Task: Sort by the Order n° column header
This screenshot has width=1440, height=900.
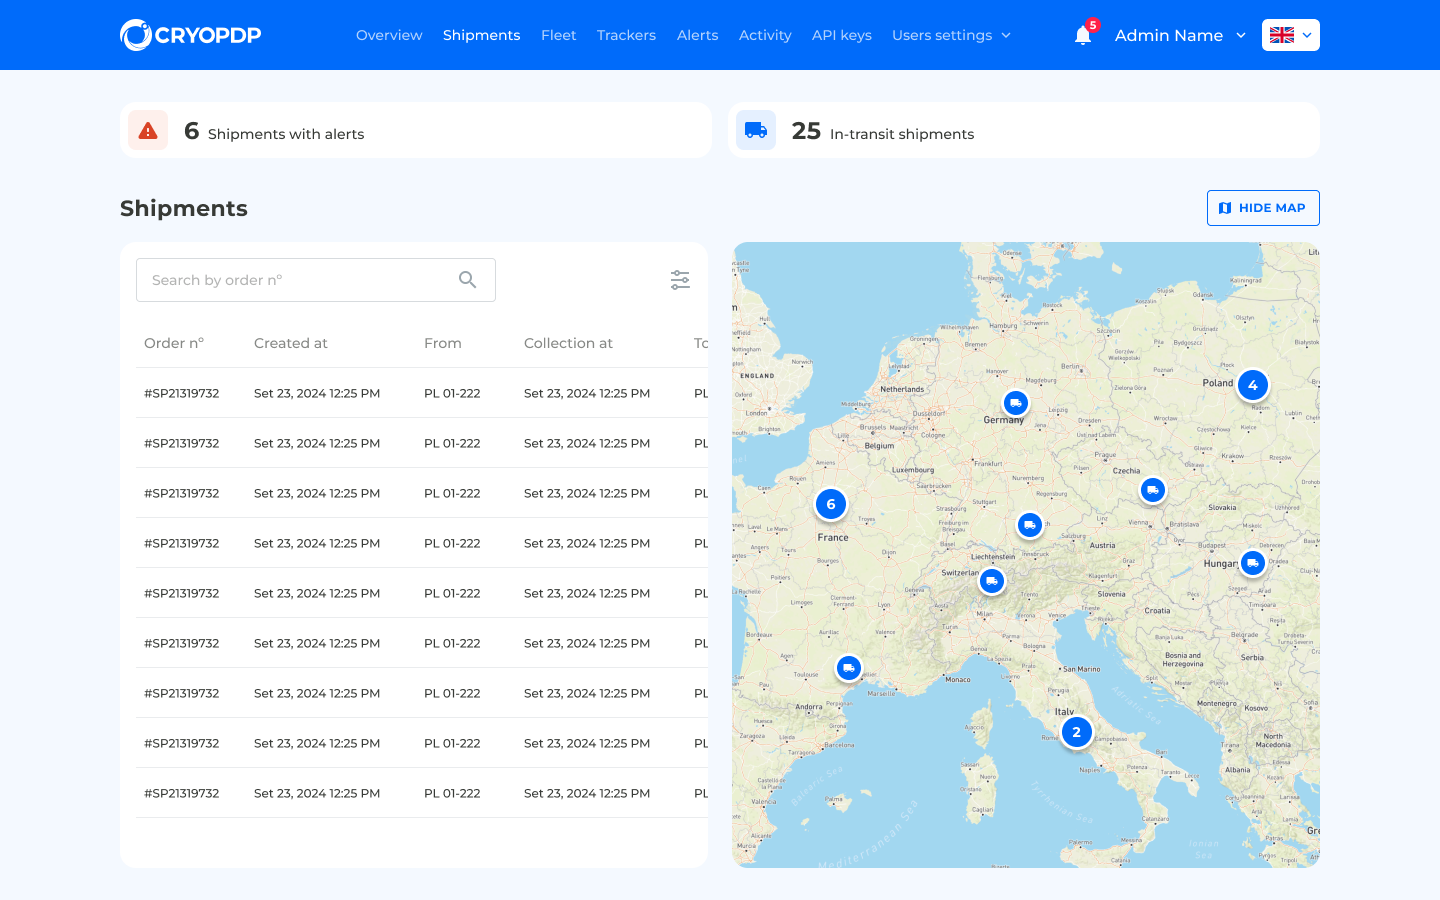Action: click(x=174, y=343)
